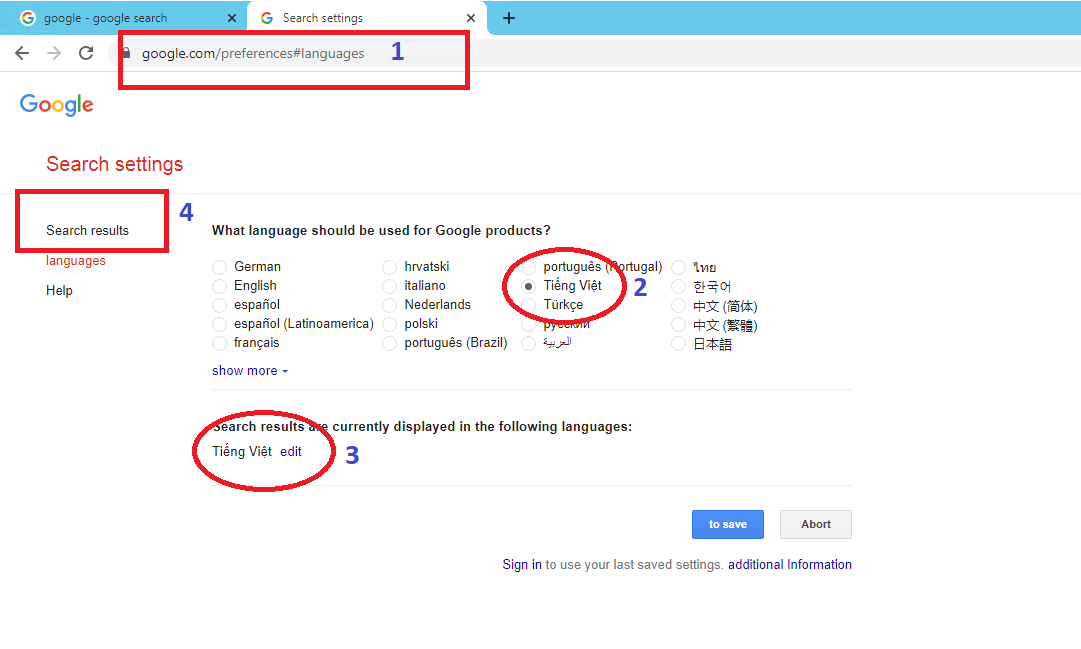Select the italiano radio button
The height and width of the screenshot is (649, 1081).
(389, 286)
